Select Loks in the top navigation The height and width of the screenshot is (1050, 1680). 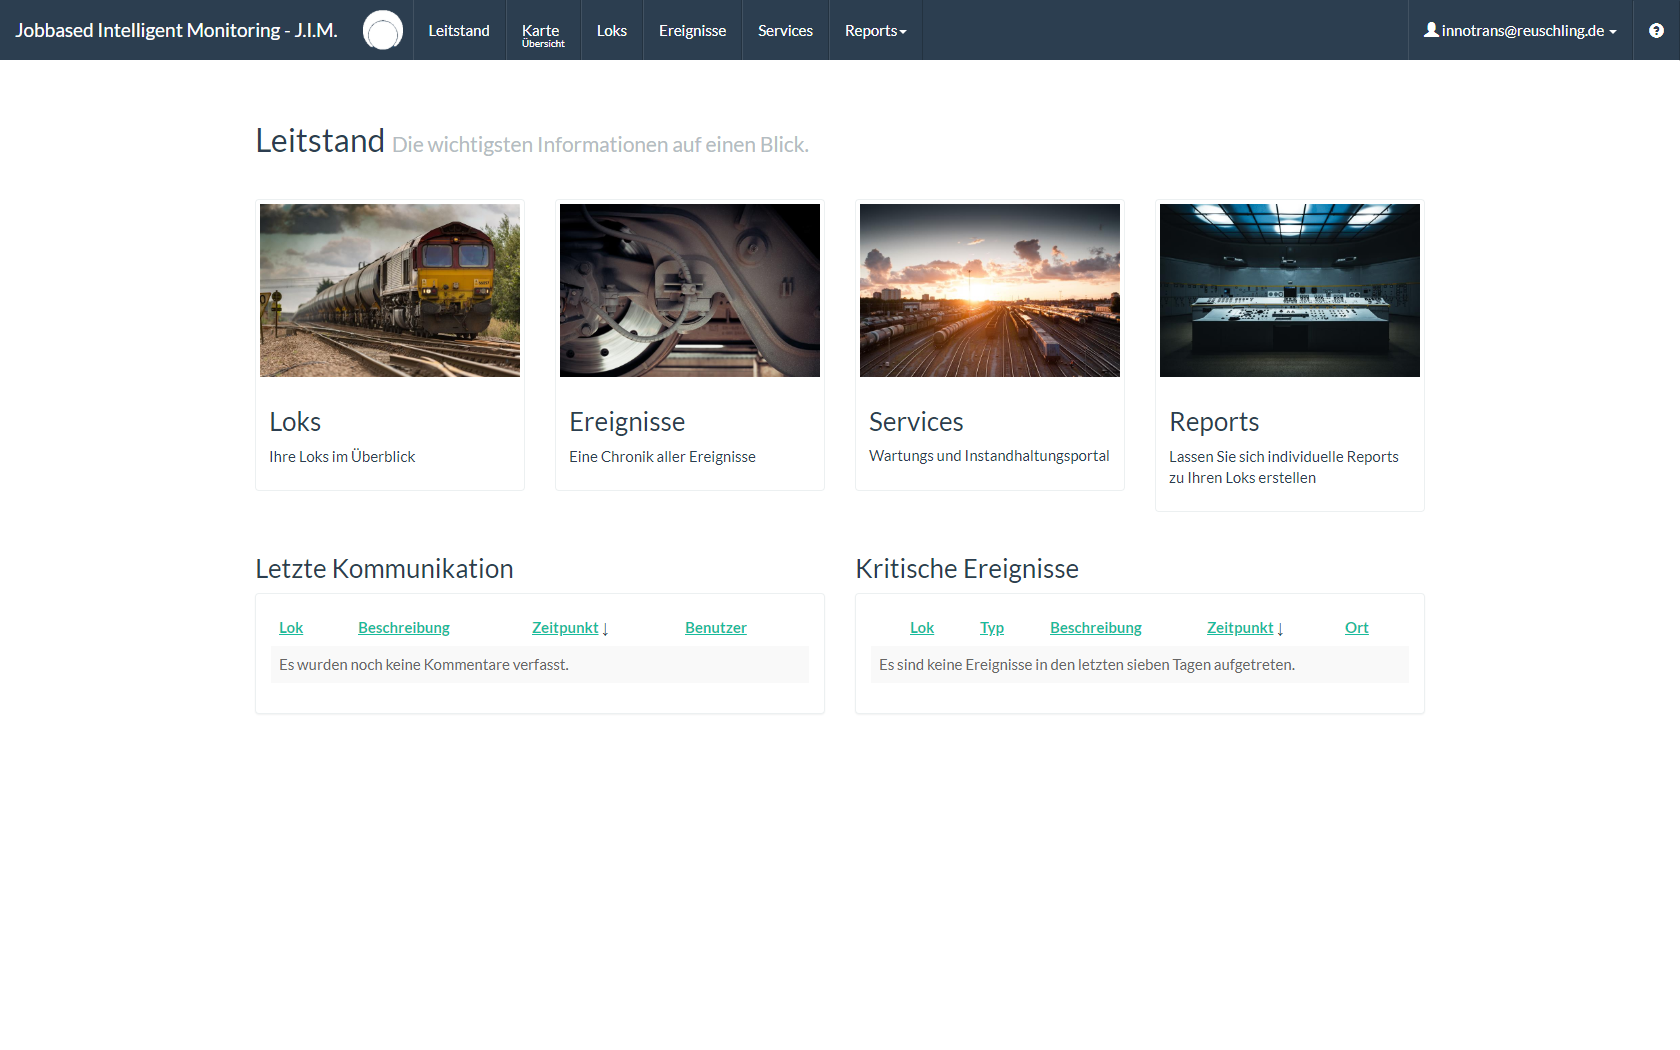coord(611,30)
